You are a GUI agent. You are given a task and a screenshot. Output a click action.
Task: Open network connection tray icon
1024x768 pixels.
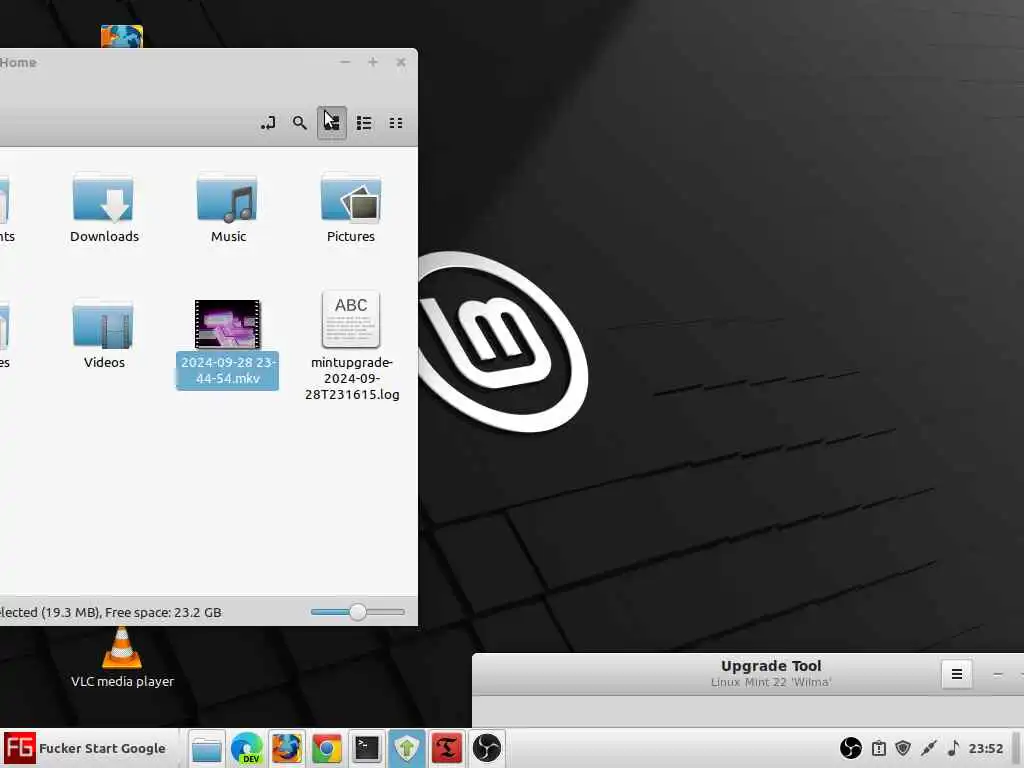click(x=929, y=748)
